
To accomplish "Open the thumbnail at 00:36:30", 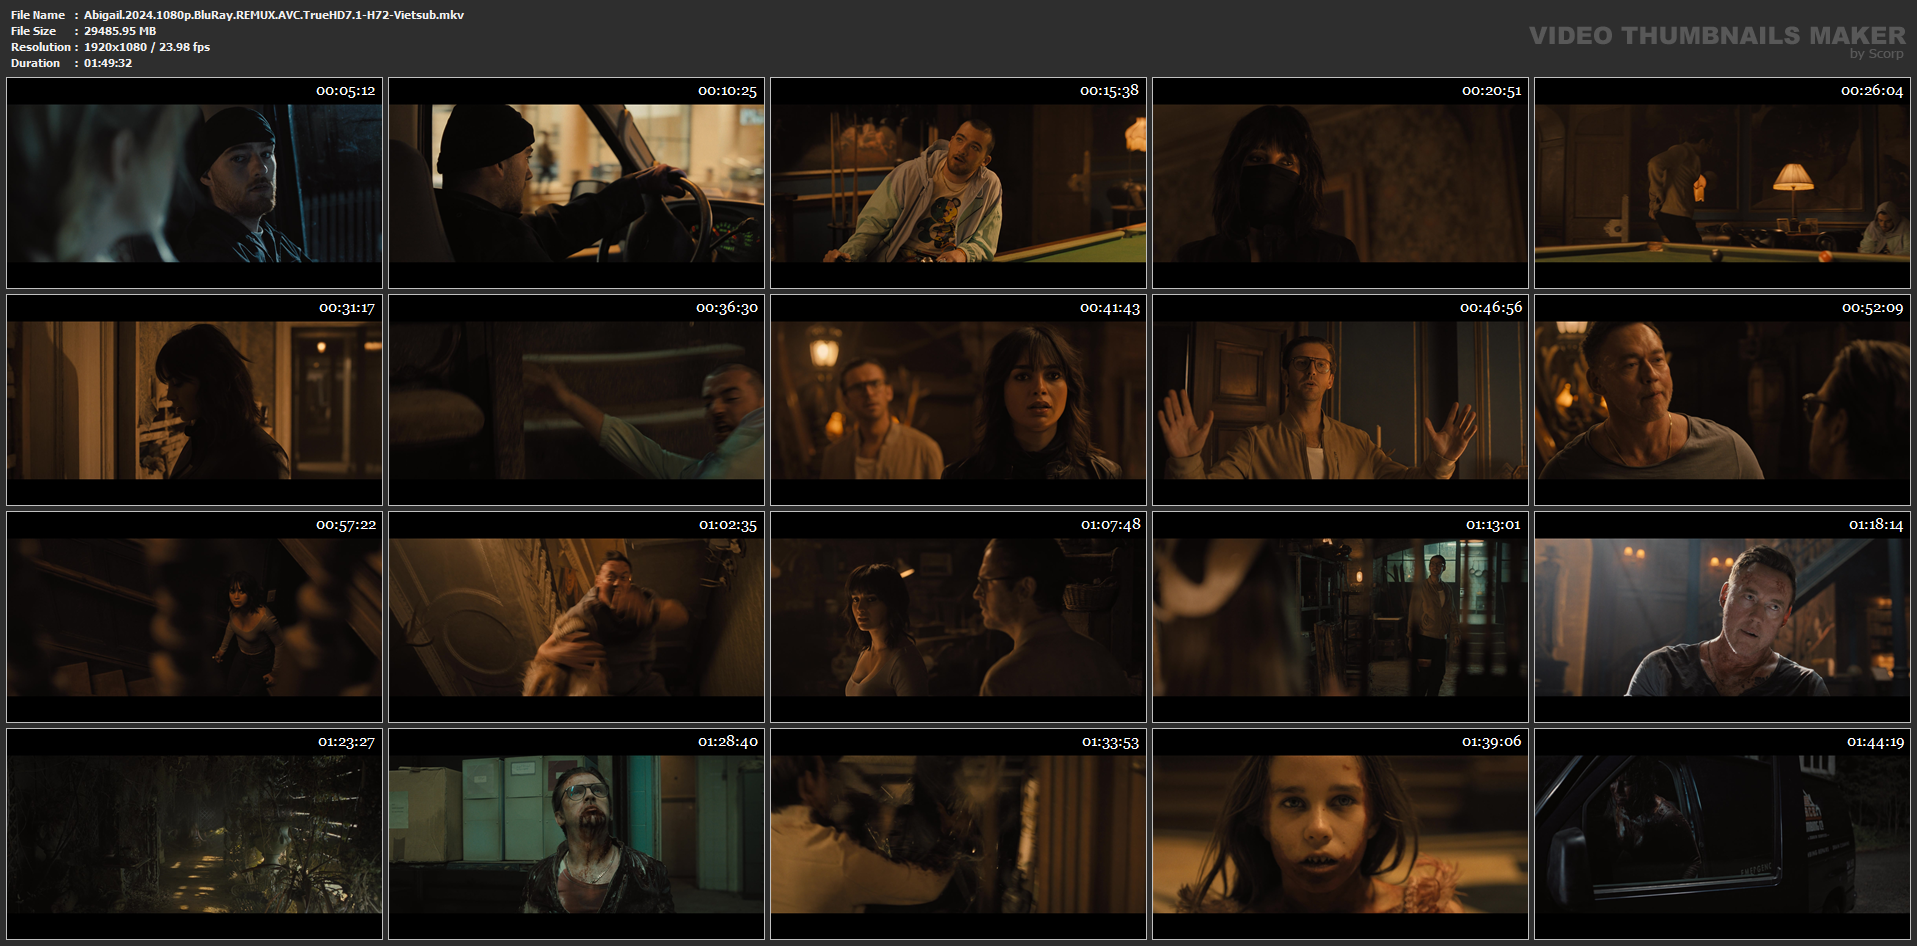I will (x=577, y=400).
